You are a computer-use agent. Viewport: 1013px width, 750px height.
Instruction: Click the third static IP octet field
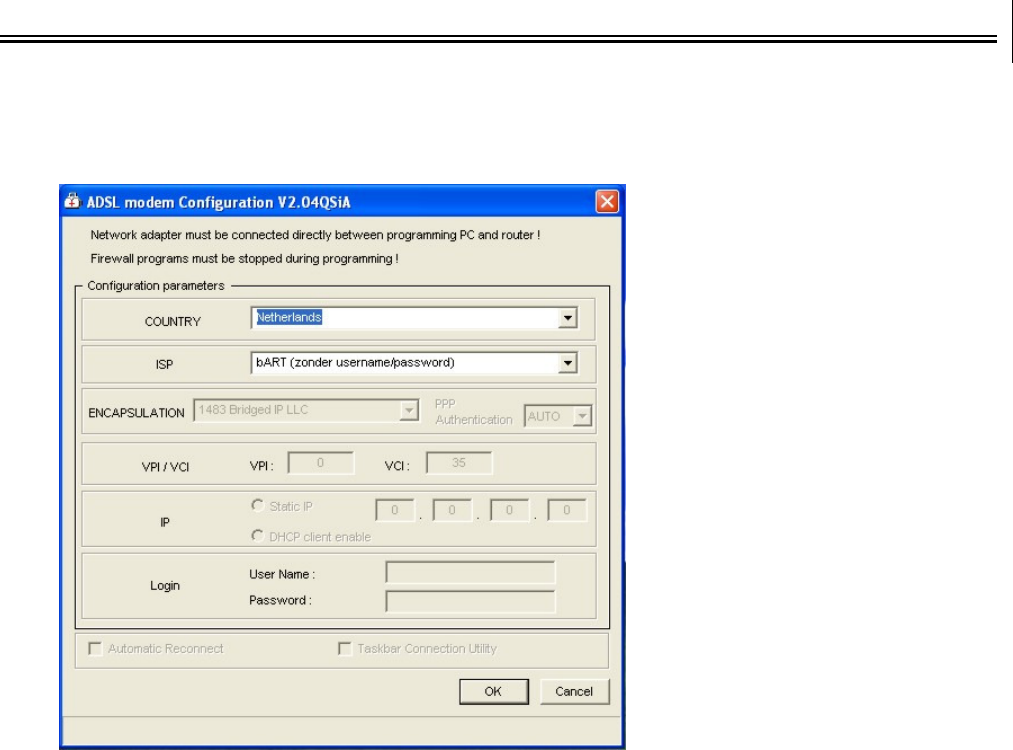point(509,510)
